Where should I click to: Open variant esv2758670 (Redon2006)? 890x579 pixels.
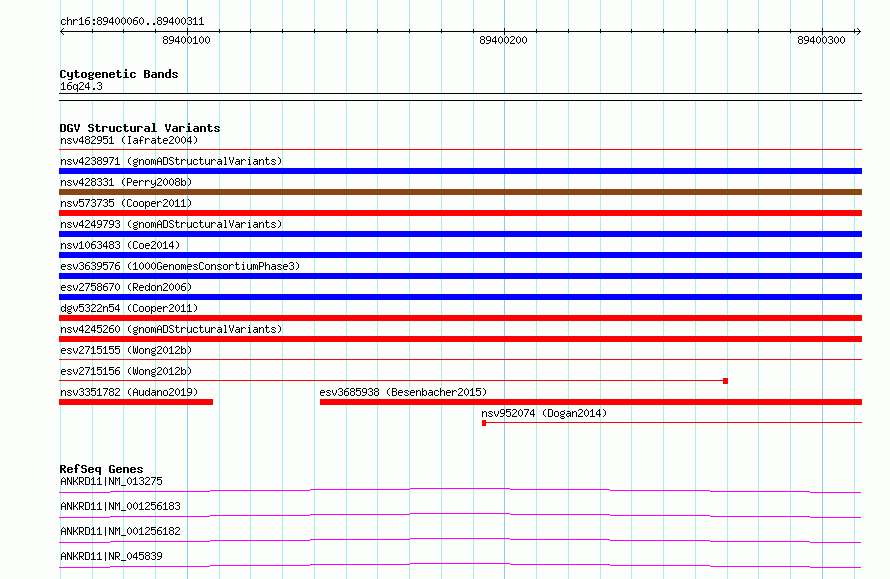pos(126,287)
